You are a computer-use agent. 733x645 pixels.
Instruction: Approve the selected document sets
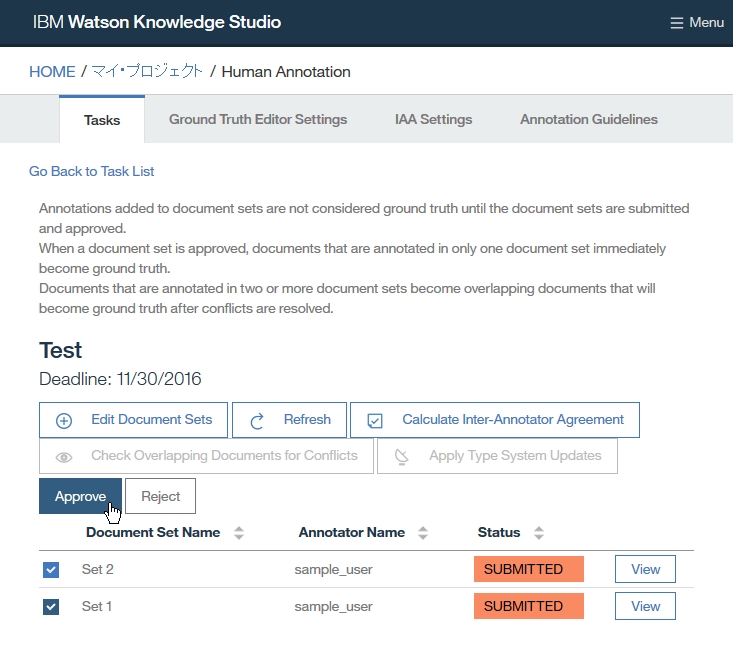[x=80, y=496]
